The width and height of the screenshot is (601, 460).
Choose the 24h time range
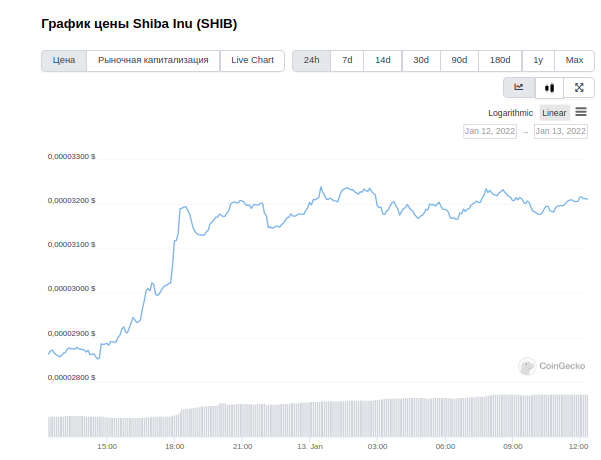(x=311, y=61)
